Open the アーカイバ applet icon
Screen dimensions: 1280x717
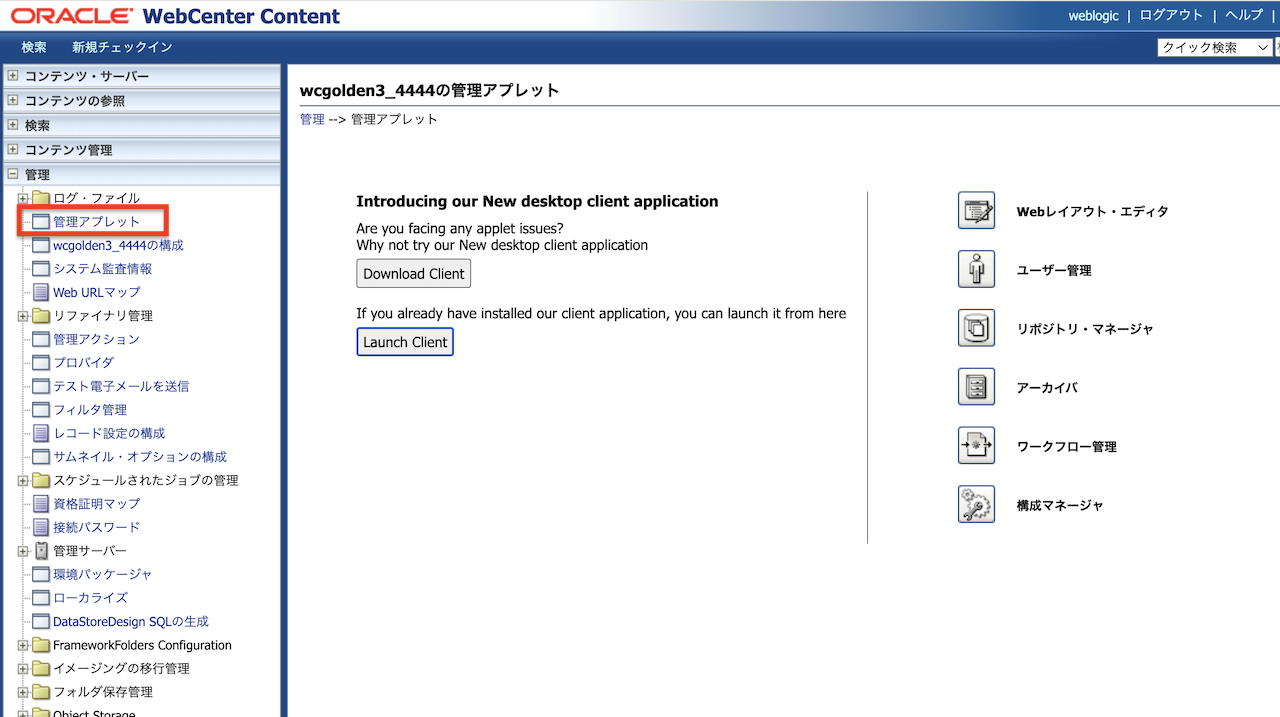976,387
